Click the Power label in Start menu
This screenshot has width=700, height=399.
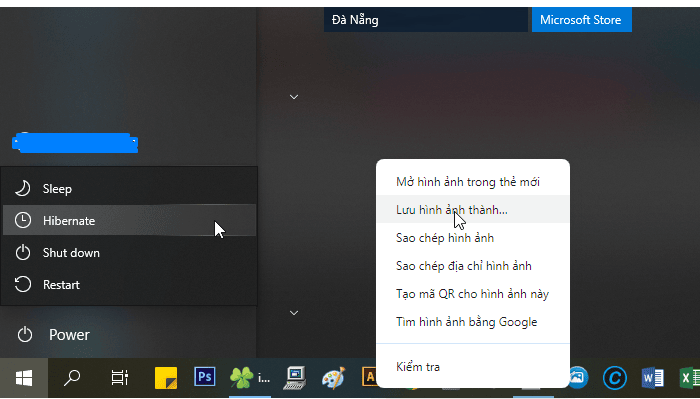69,335
